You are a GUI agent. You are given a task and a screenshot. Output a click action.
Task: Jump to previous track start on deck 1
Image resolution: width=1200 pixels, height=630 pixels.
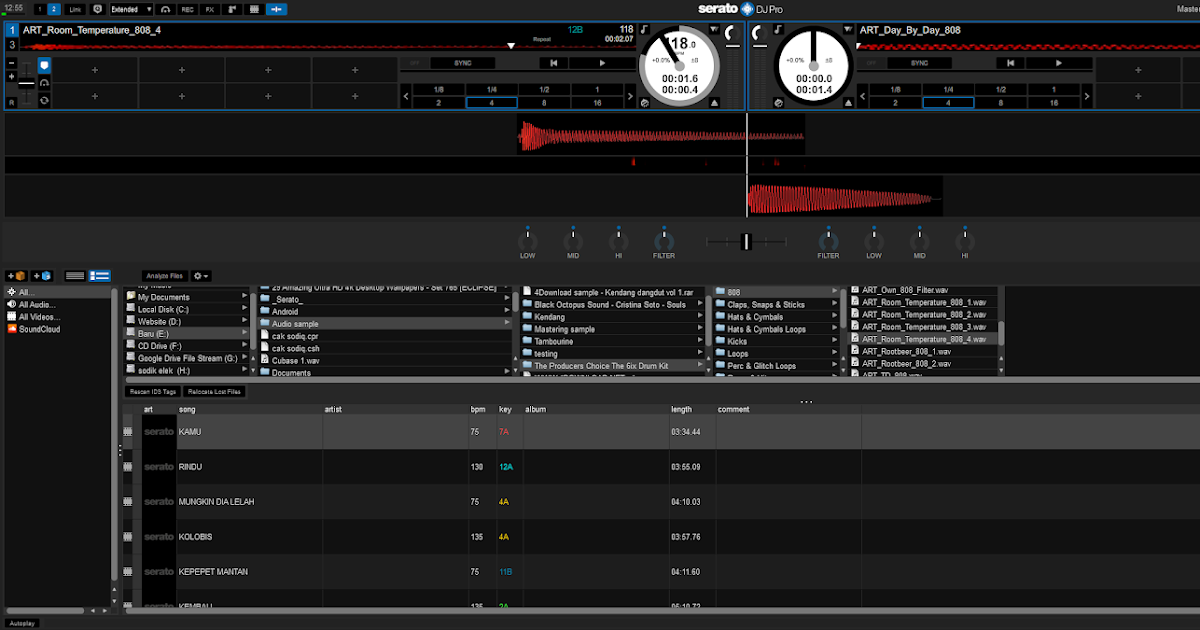click(x=553, y=63)
